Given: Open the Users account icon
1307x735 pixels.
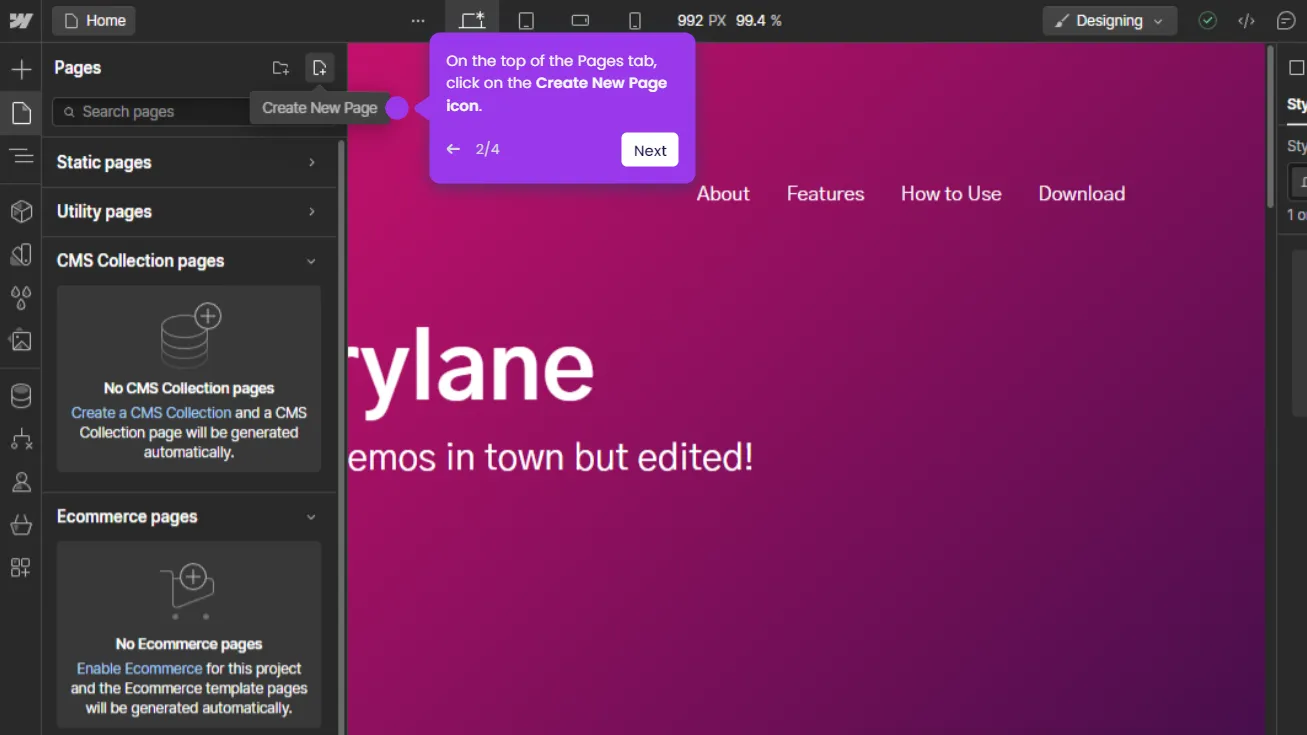Looking at the screenshot, I should pos(21,482).
